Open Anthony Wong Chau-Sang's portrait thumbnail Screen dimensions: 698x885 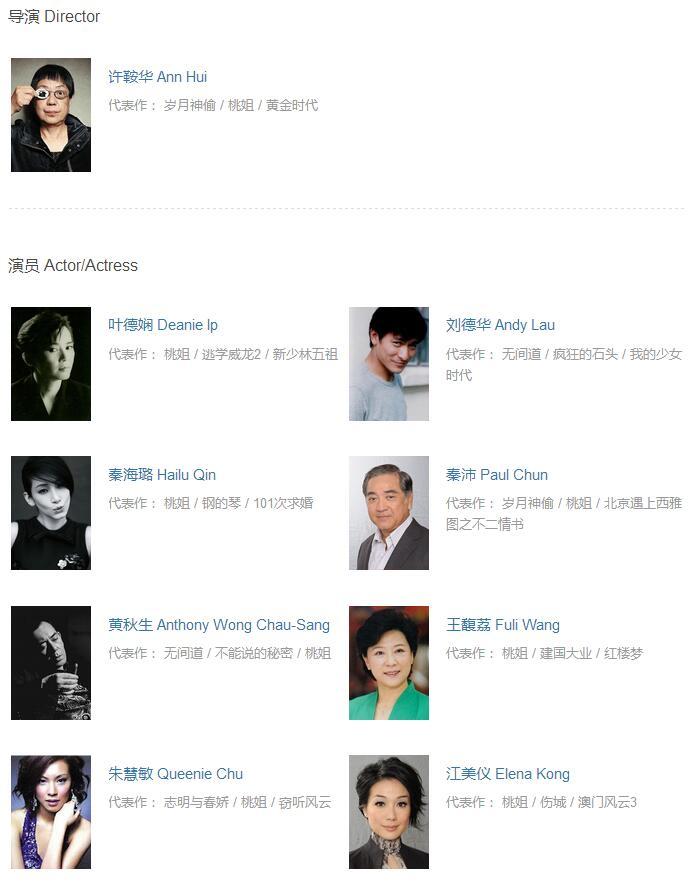click(51, 663)
